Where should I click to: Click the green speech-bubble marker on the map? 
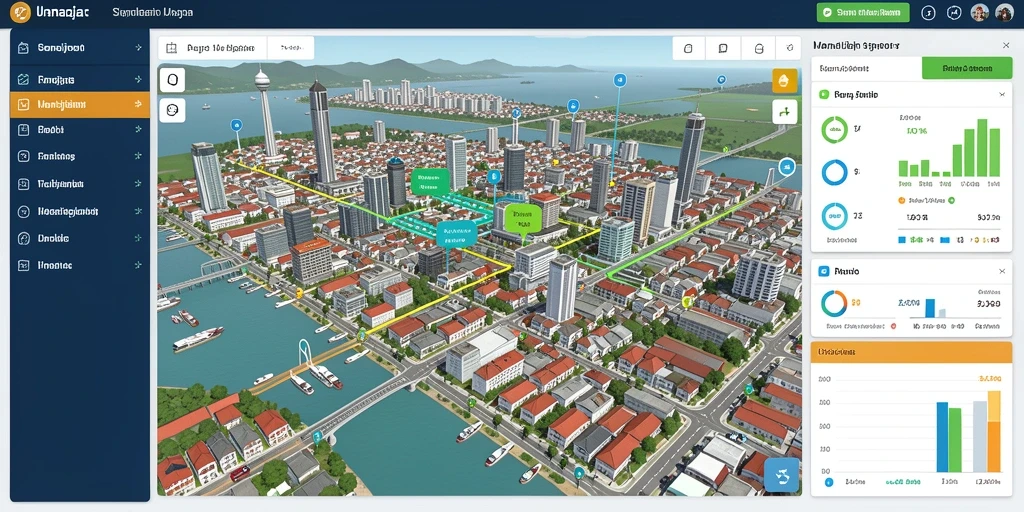click(523, 218)
